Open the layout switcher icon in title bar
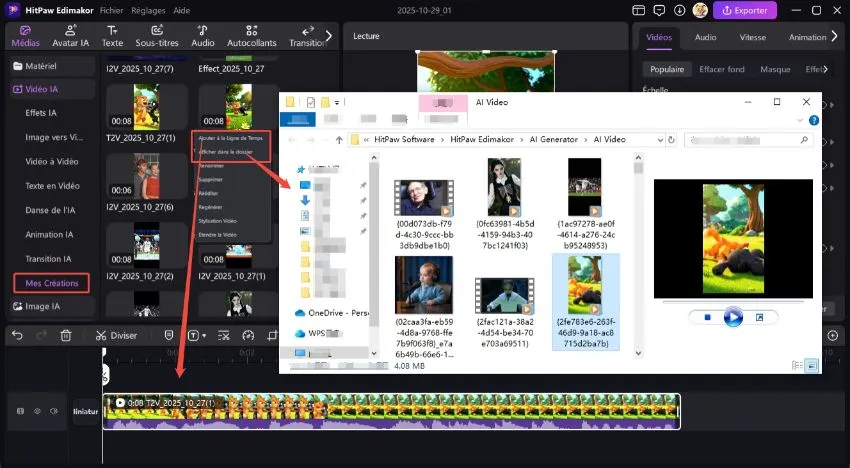 click(640, 10)
